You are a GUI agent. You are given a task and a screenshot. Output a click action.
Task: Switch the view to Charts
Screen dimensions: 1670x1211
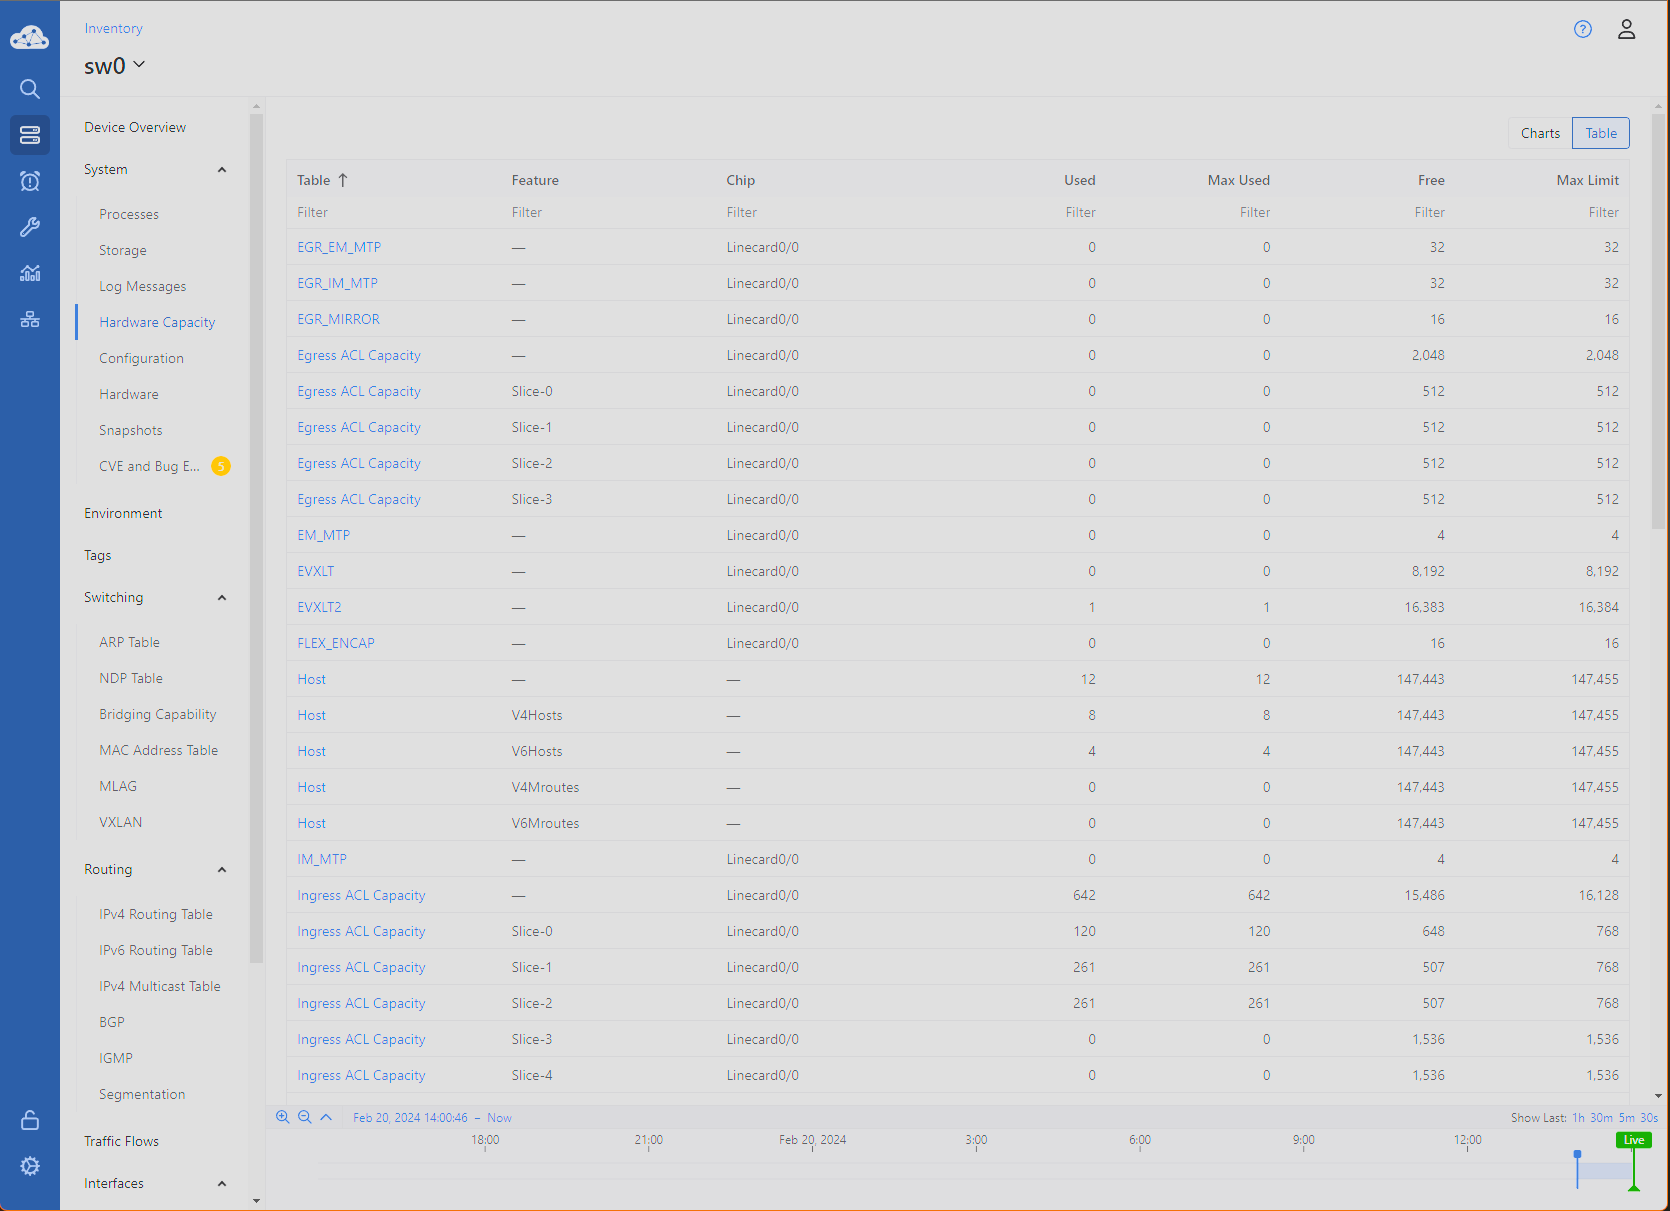tap(1540, 132)
